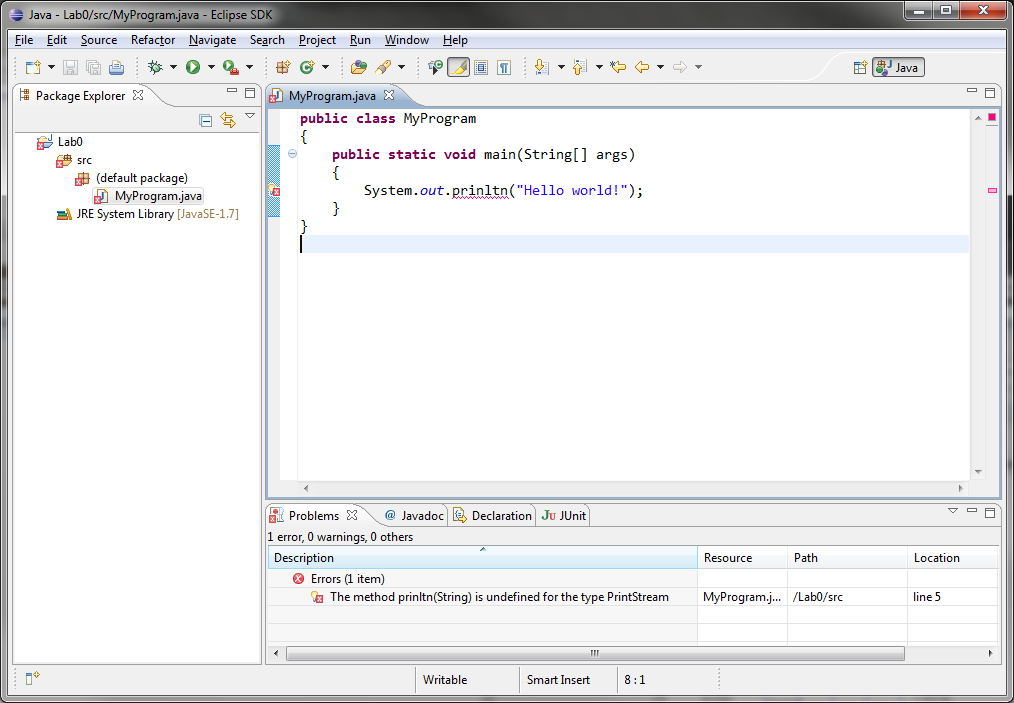Screen dimensions: 1014x703
Task: Open Package Explorer view menu triangle
Action: 250,116
